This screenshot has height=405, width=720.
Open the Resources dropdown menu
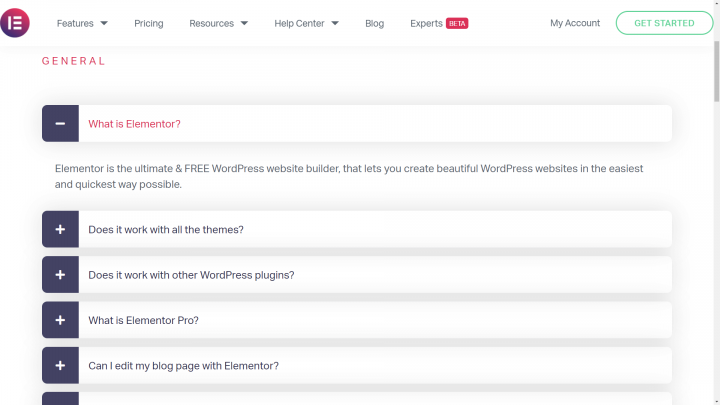click(x=218, y=23)
